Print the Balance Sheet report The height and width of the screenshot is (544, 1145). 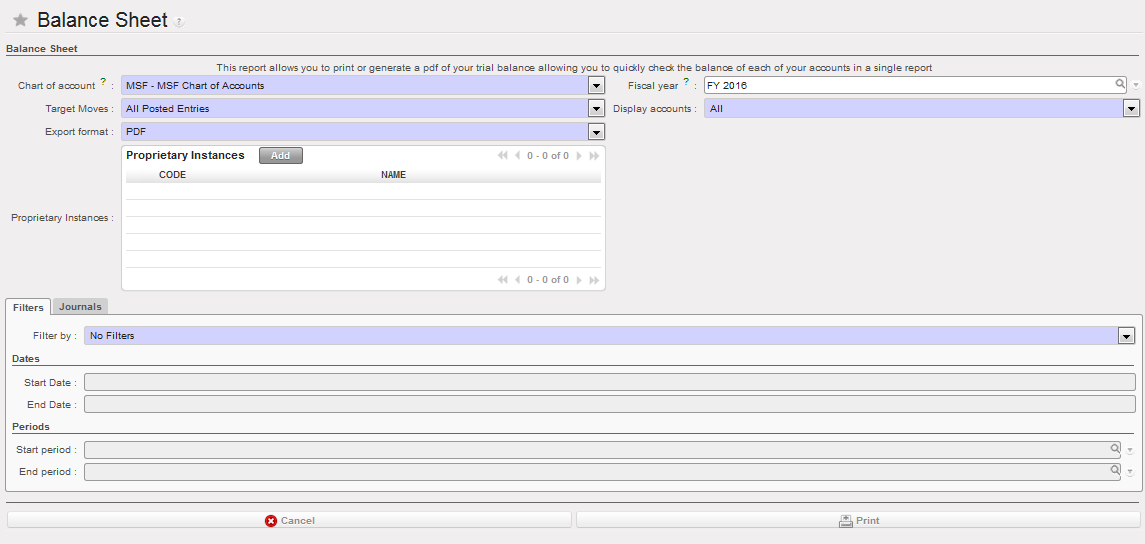click(858, 520)
